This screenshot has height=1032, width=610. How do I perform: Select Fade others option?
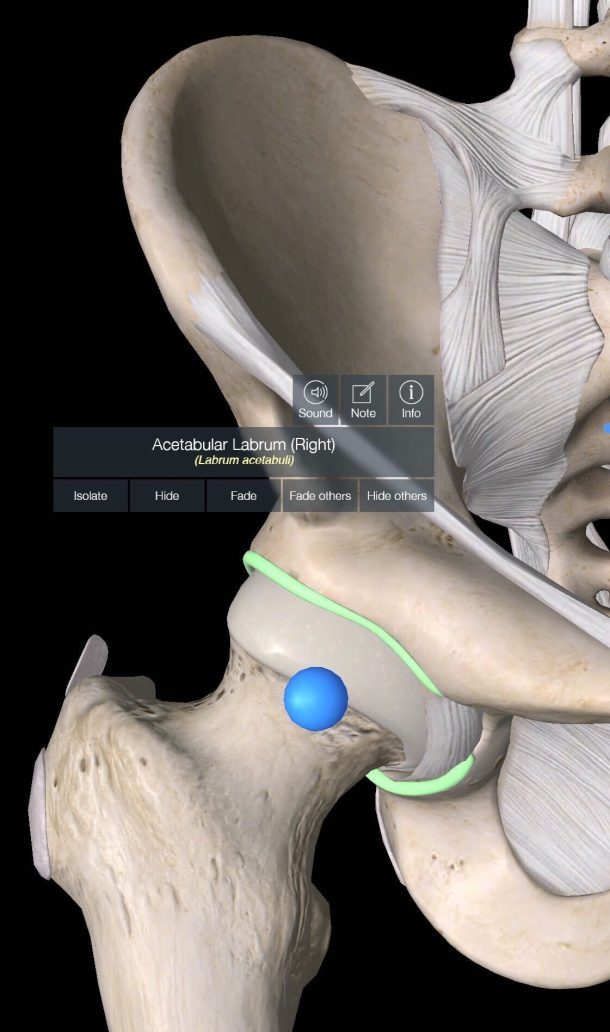tap(320, 496)
